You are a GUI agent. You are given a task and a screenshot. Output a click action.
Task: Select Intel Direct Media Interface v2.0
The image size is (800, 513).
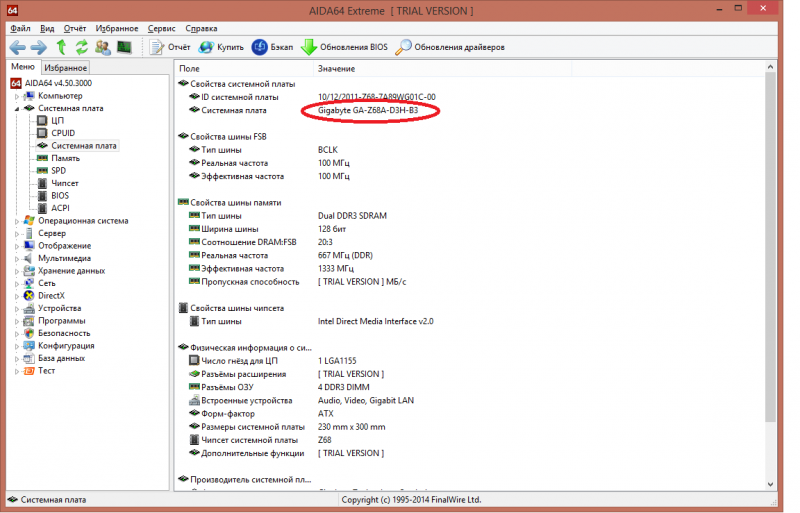click(376, 322)
